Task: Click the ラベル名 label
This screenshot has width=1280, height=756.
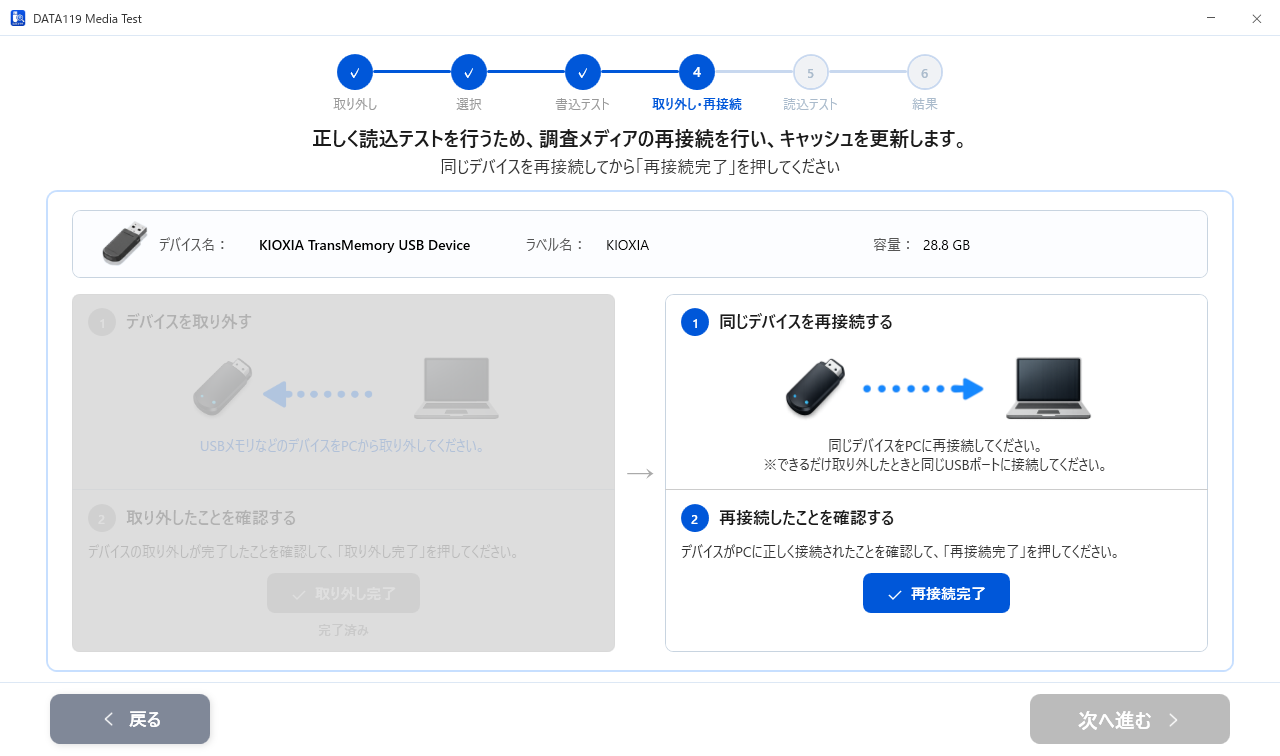Action: point(555,245)
